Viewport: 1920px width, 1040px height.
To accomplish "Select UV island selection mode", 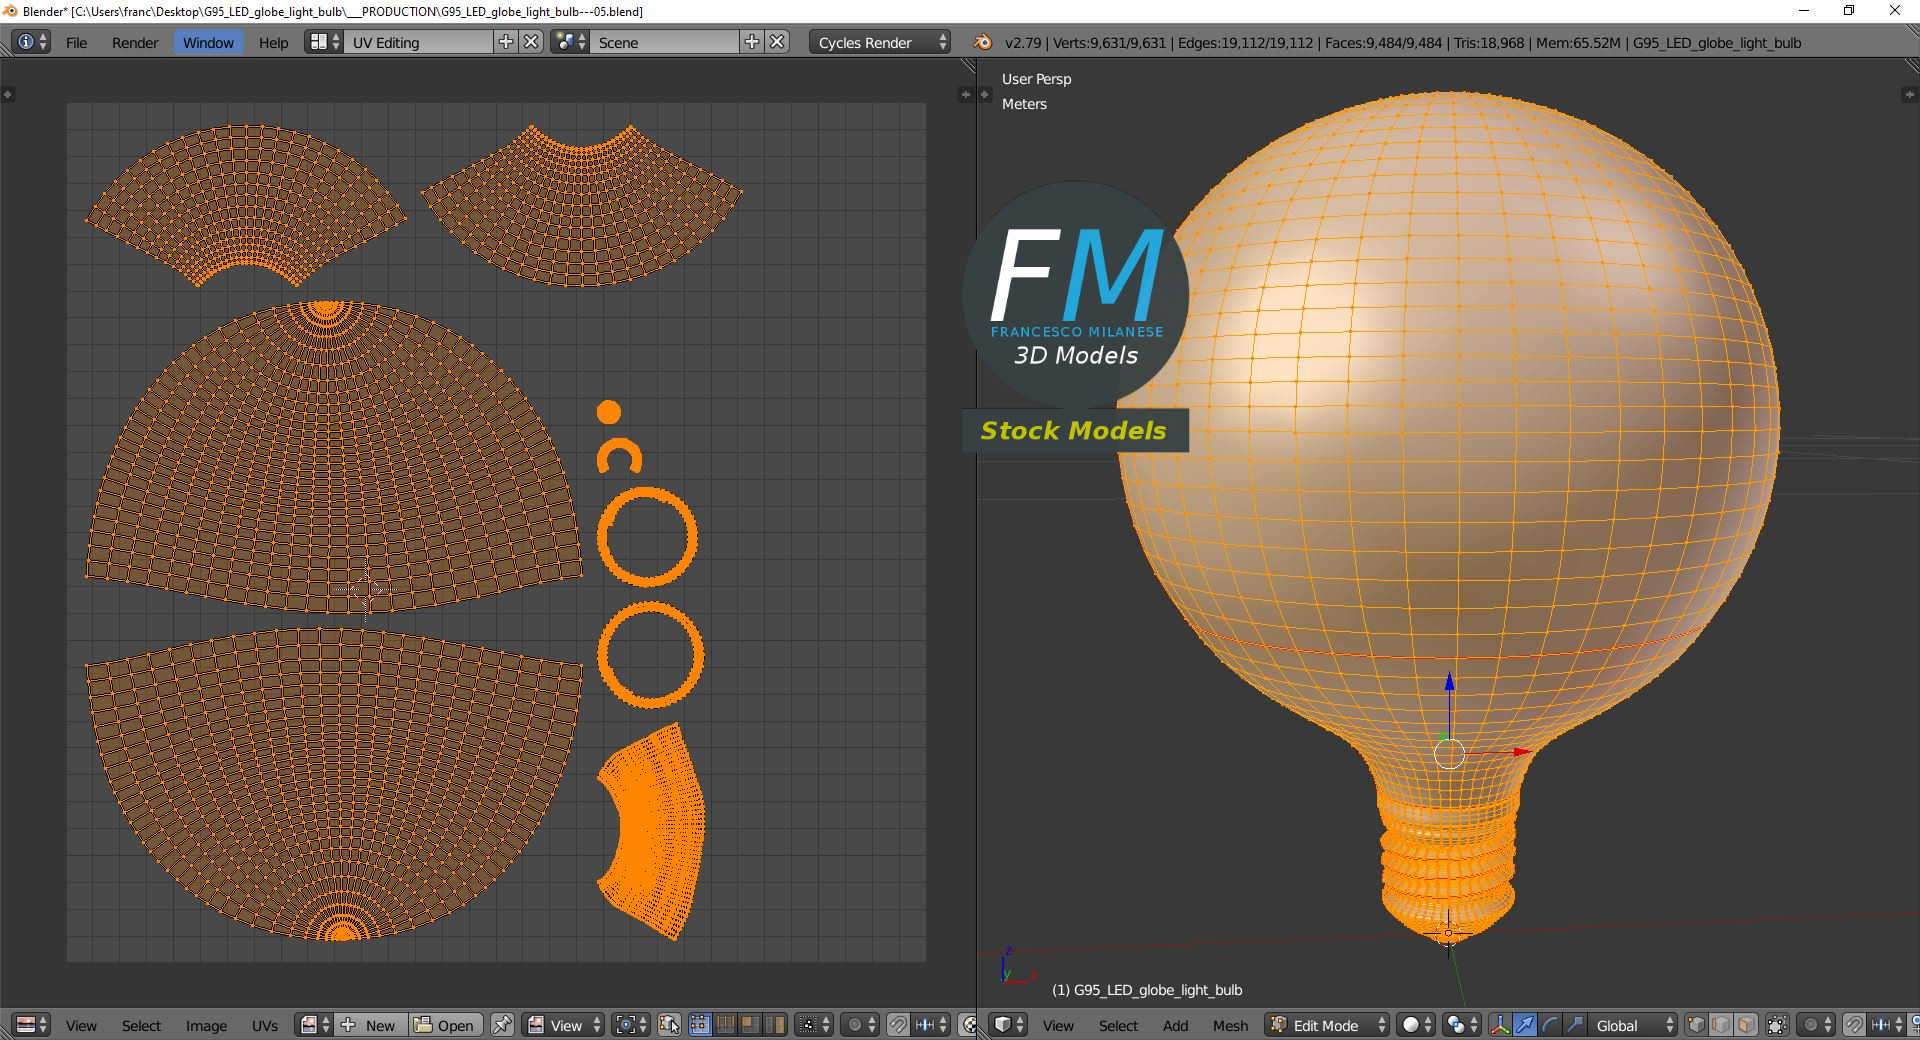I will [x=775, y=1025].
